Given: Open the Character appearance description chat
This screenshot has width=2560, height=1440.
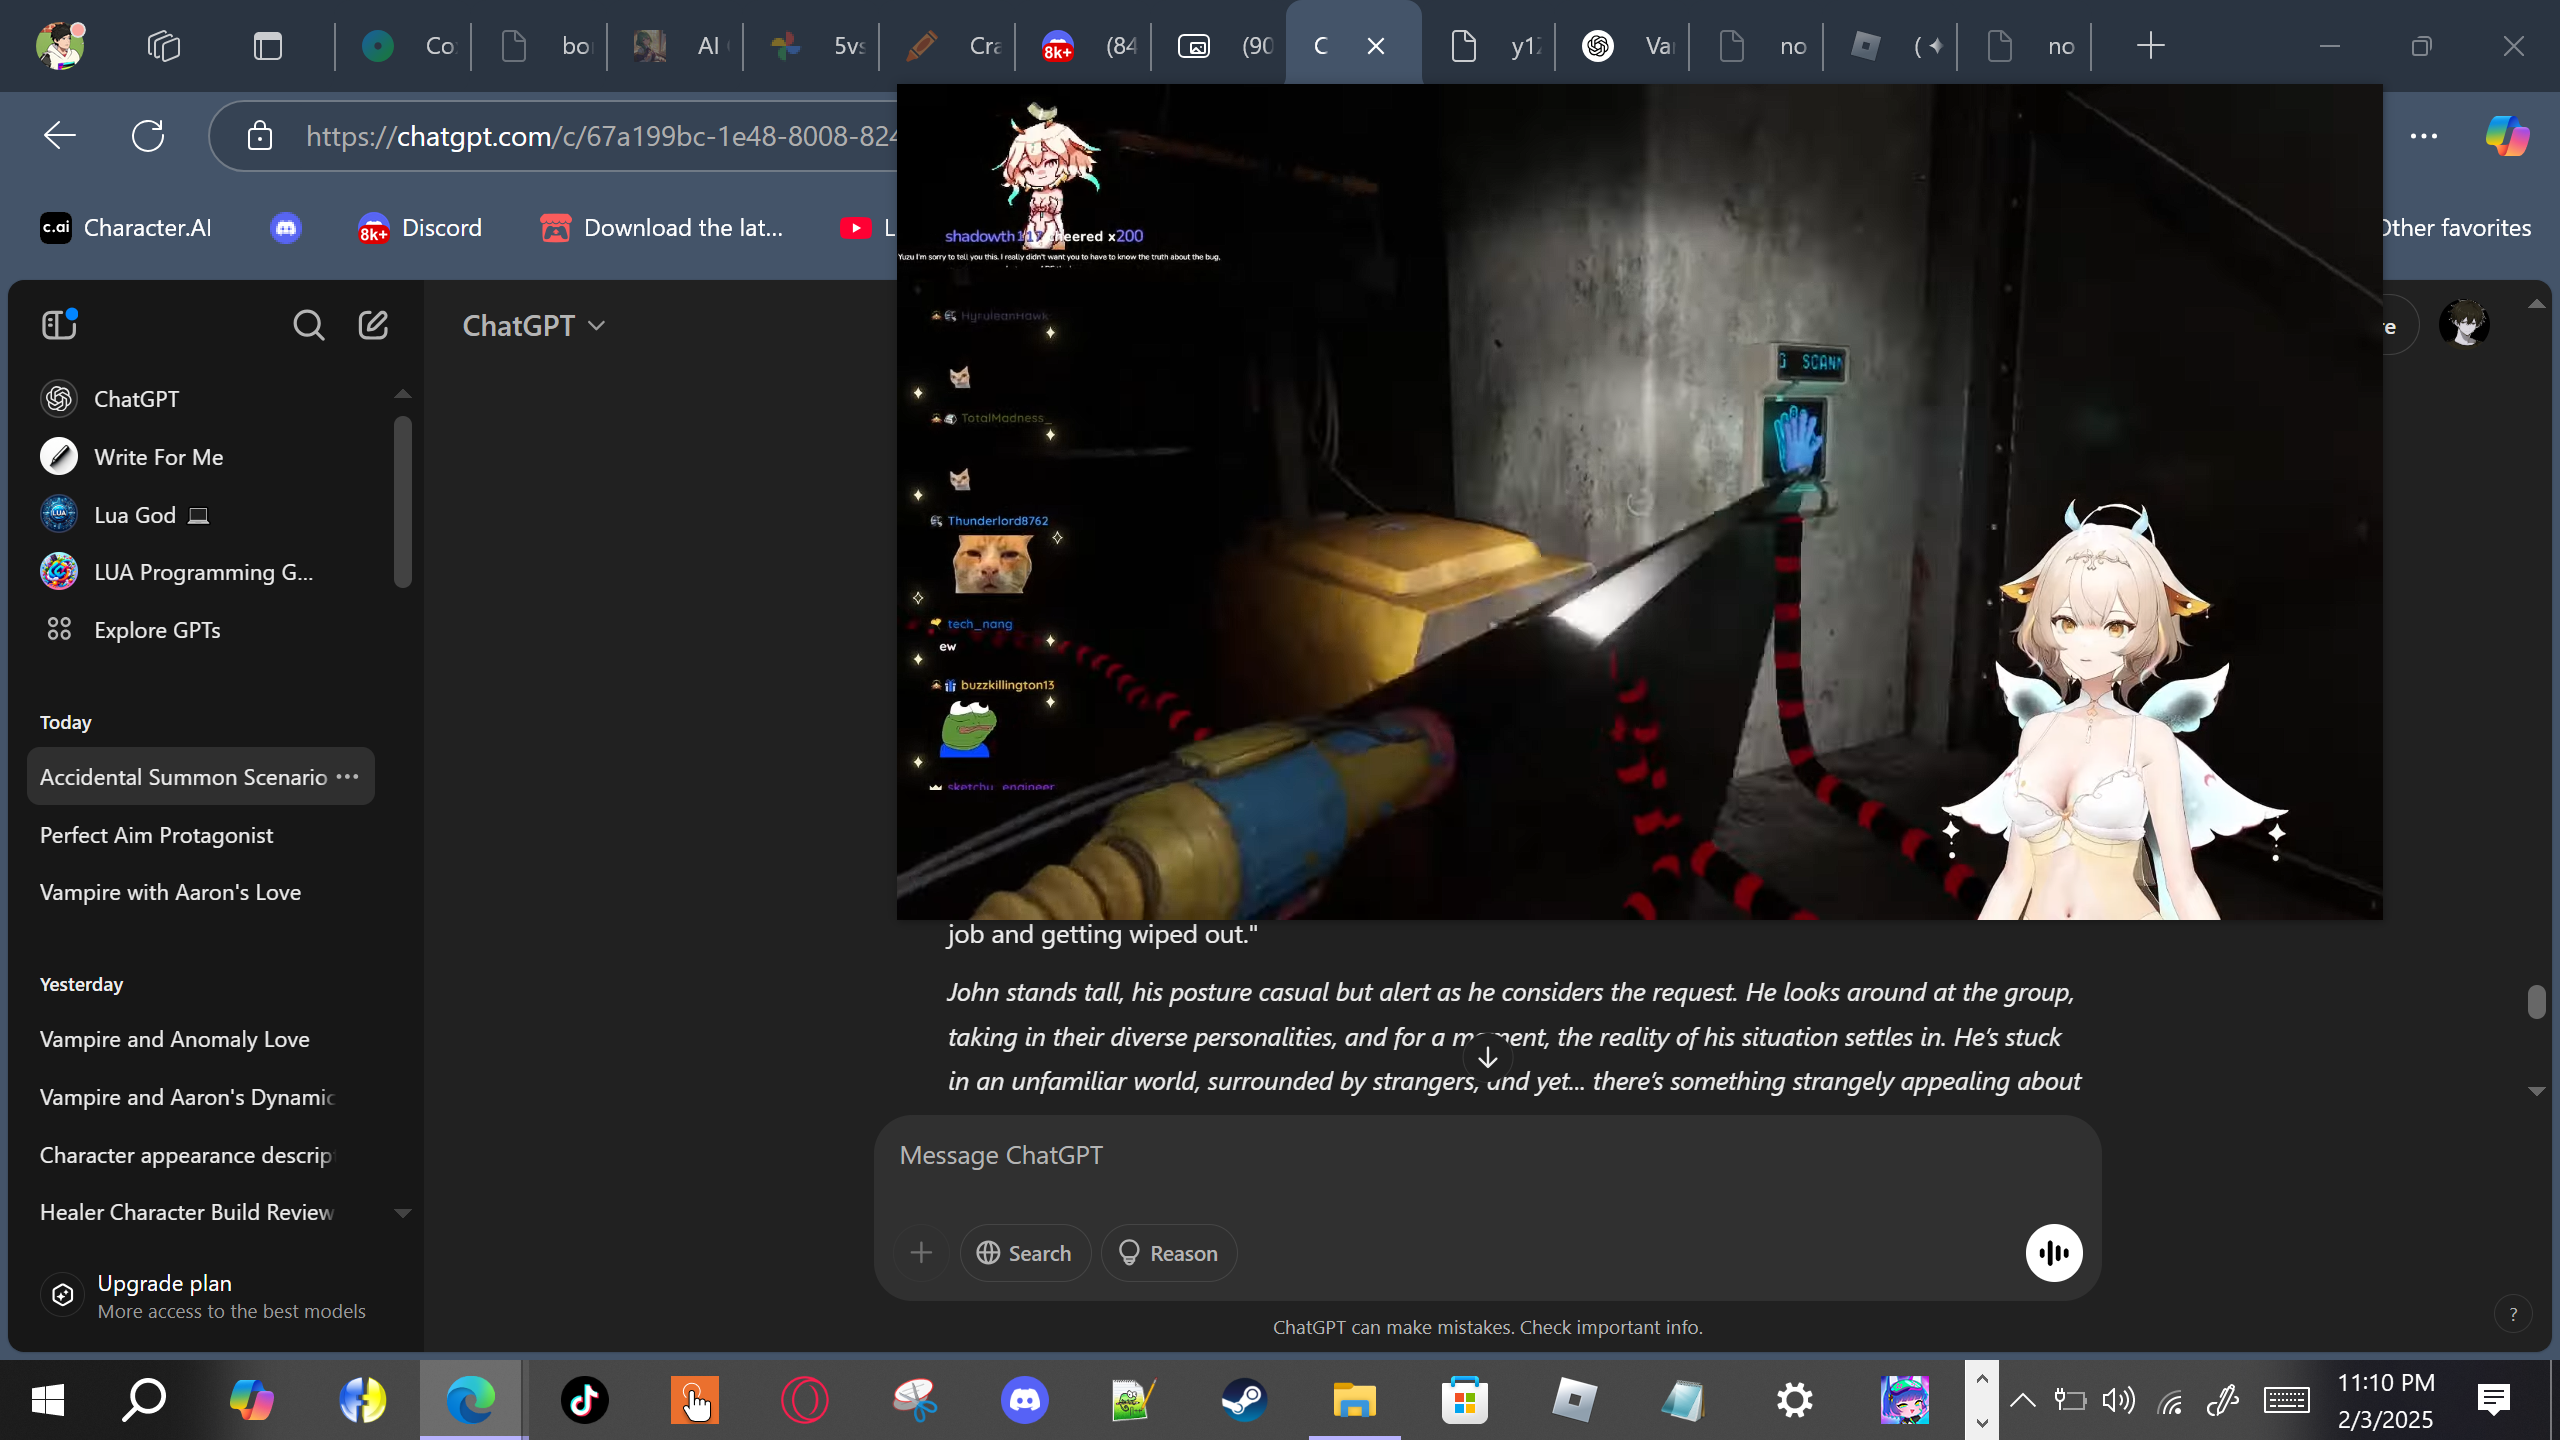Looking at the screenshot, I should tap(200, 1155).
